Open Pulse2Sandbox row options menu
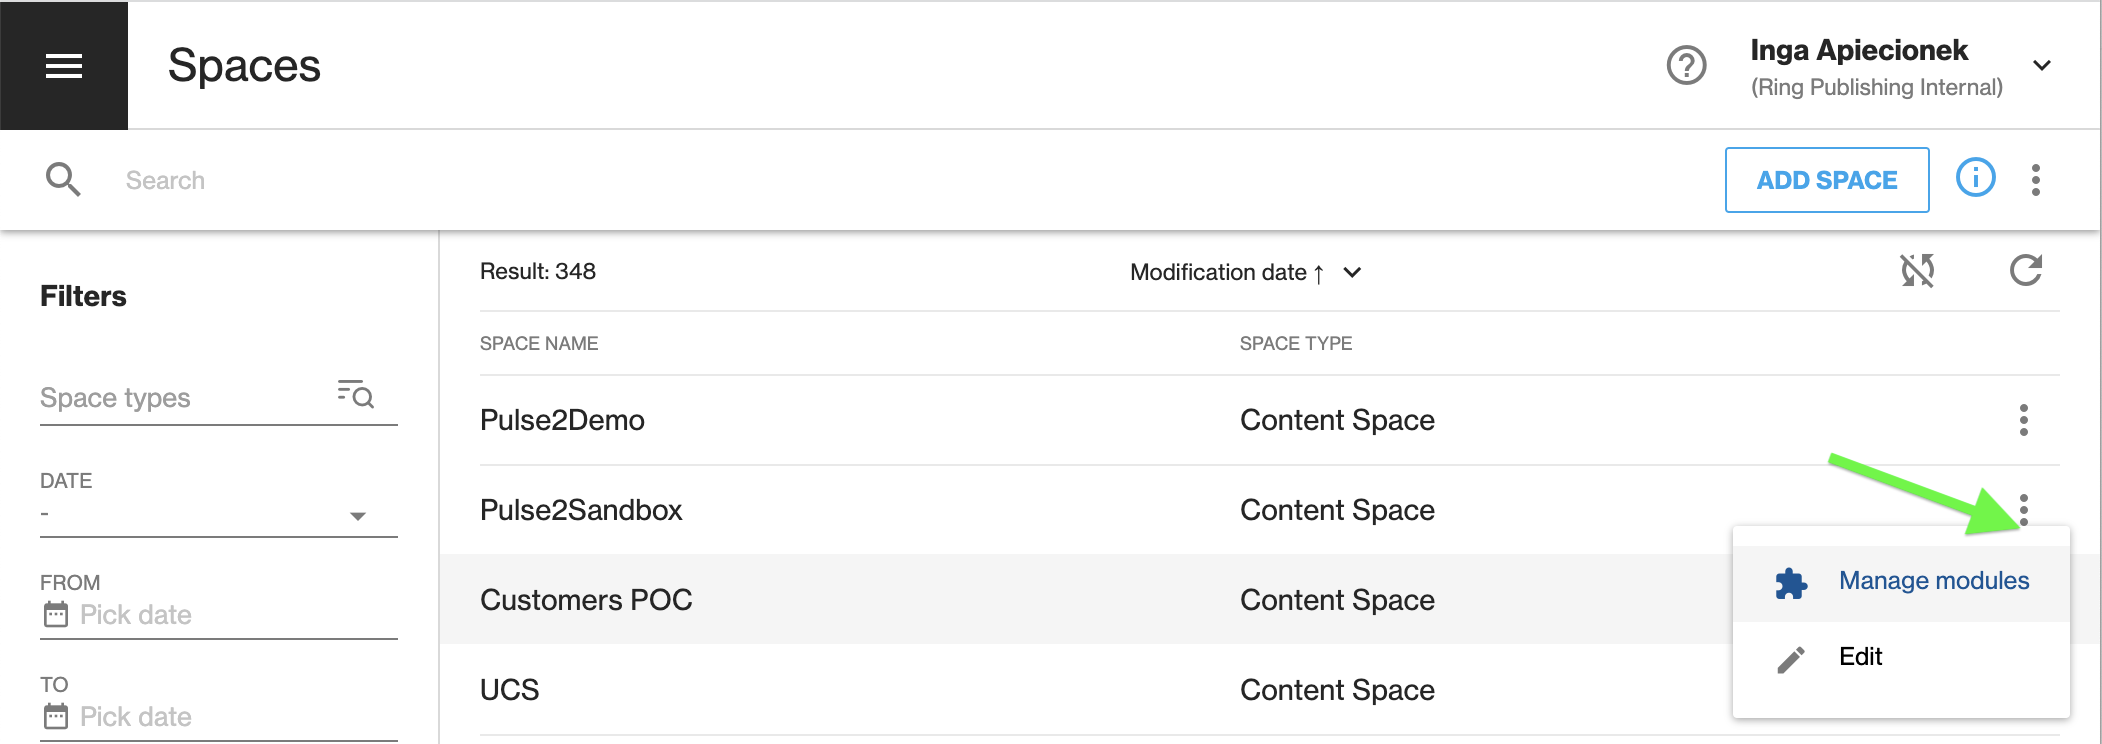 [2023, 509]
